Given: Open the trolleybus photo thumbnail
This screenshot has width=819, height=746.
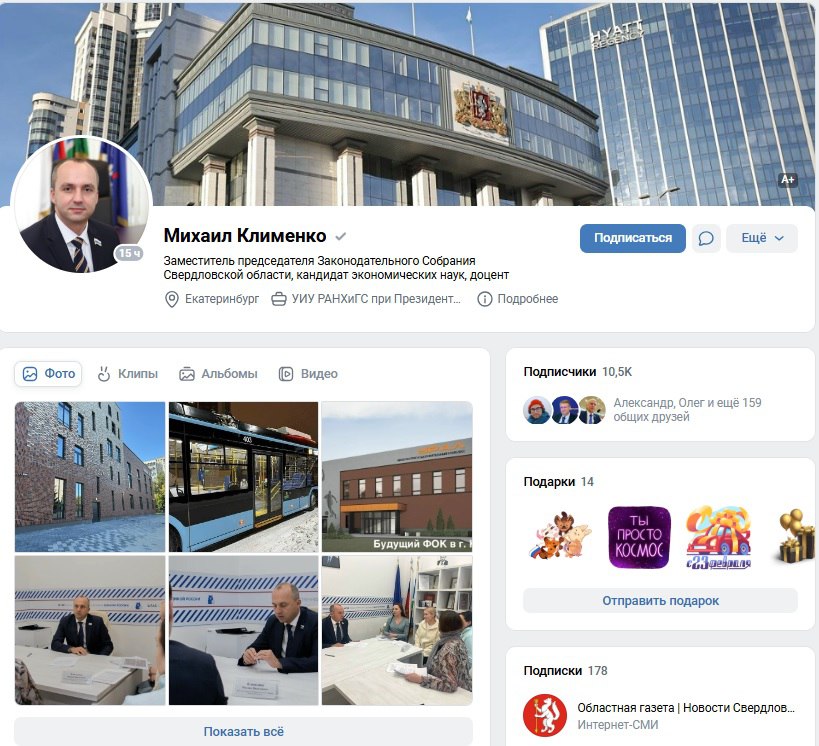Looking at the screenshot, I should [243, 477].
